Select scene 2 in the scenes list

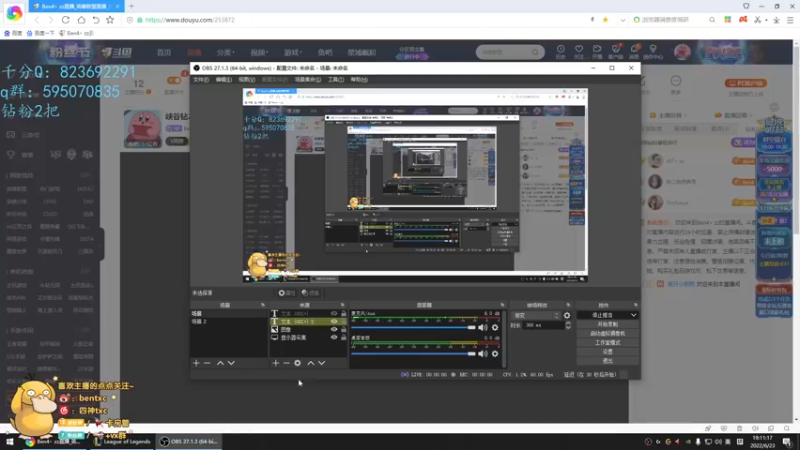[229, 321]
